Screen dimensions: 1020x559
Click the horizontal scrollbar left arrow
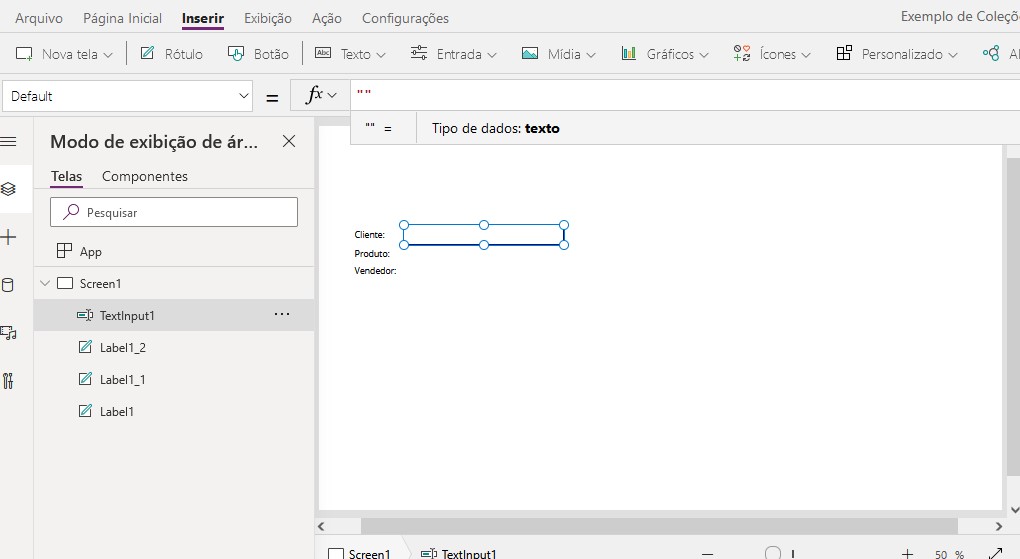tap(321, 526)
